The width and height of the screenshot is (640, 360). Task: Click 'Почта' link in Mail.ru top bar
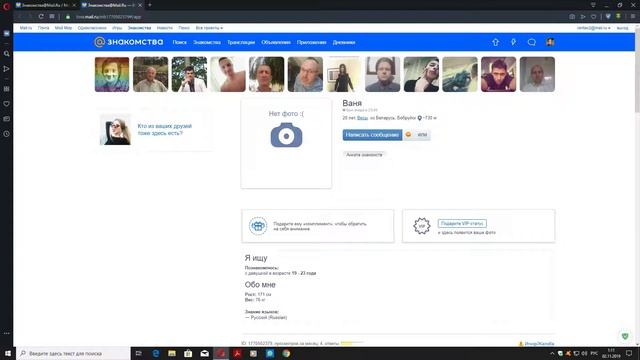[43, 28]
